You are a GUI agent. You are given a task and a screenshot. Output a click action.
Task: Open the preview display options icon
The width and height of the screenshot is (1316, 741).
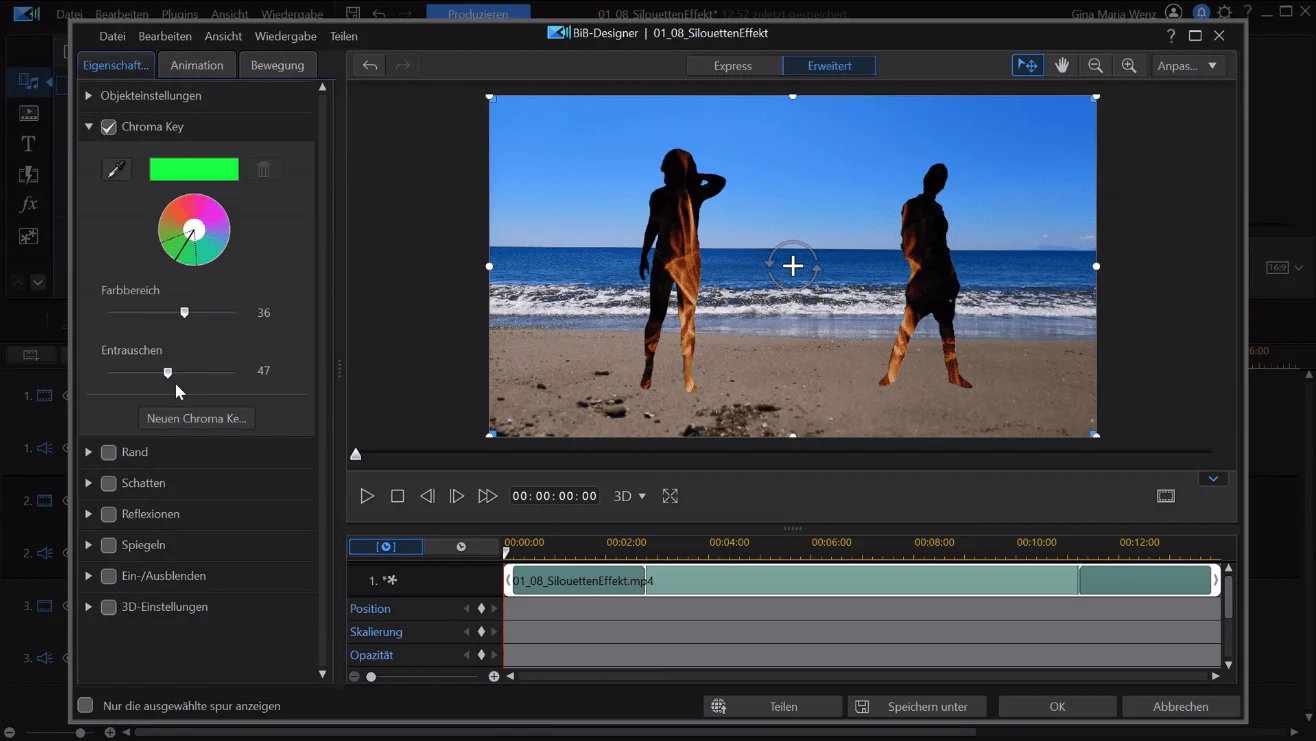click(x=1166, y=496)
